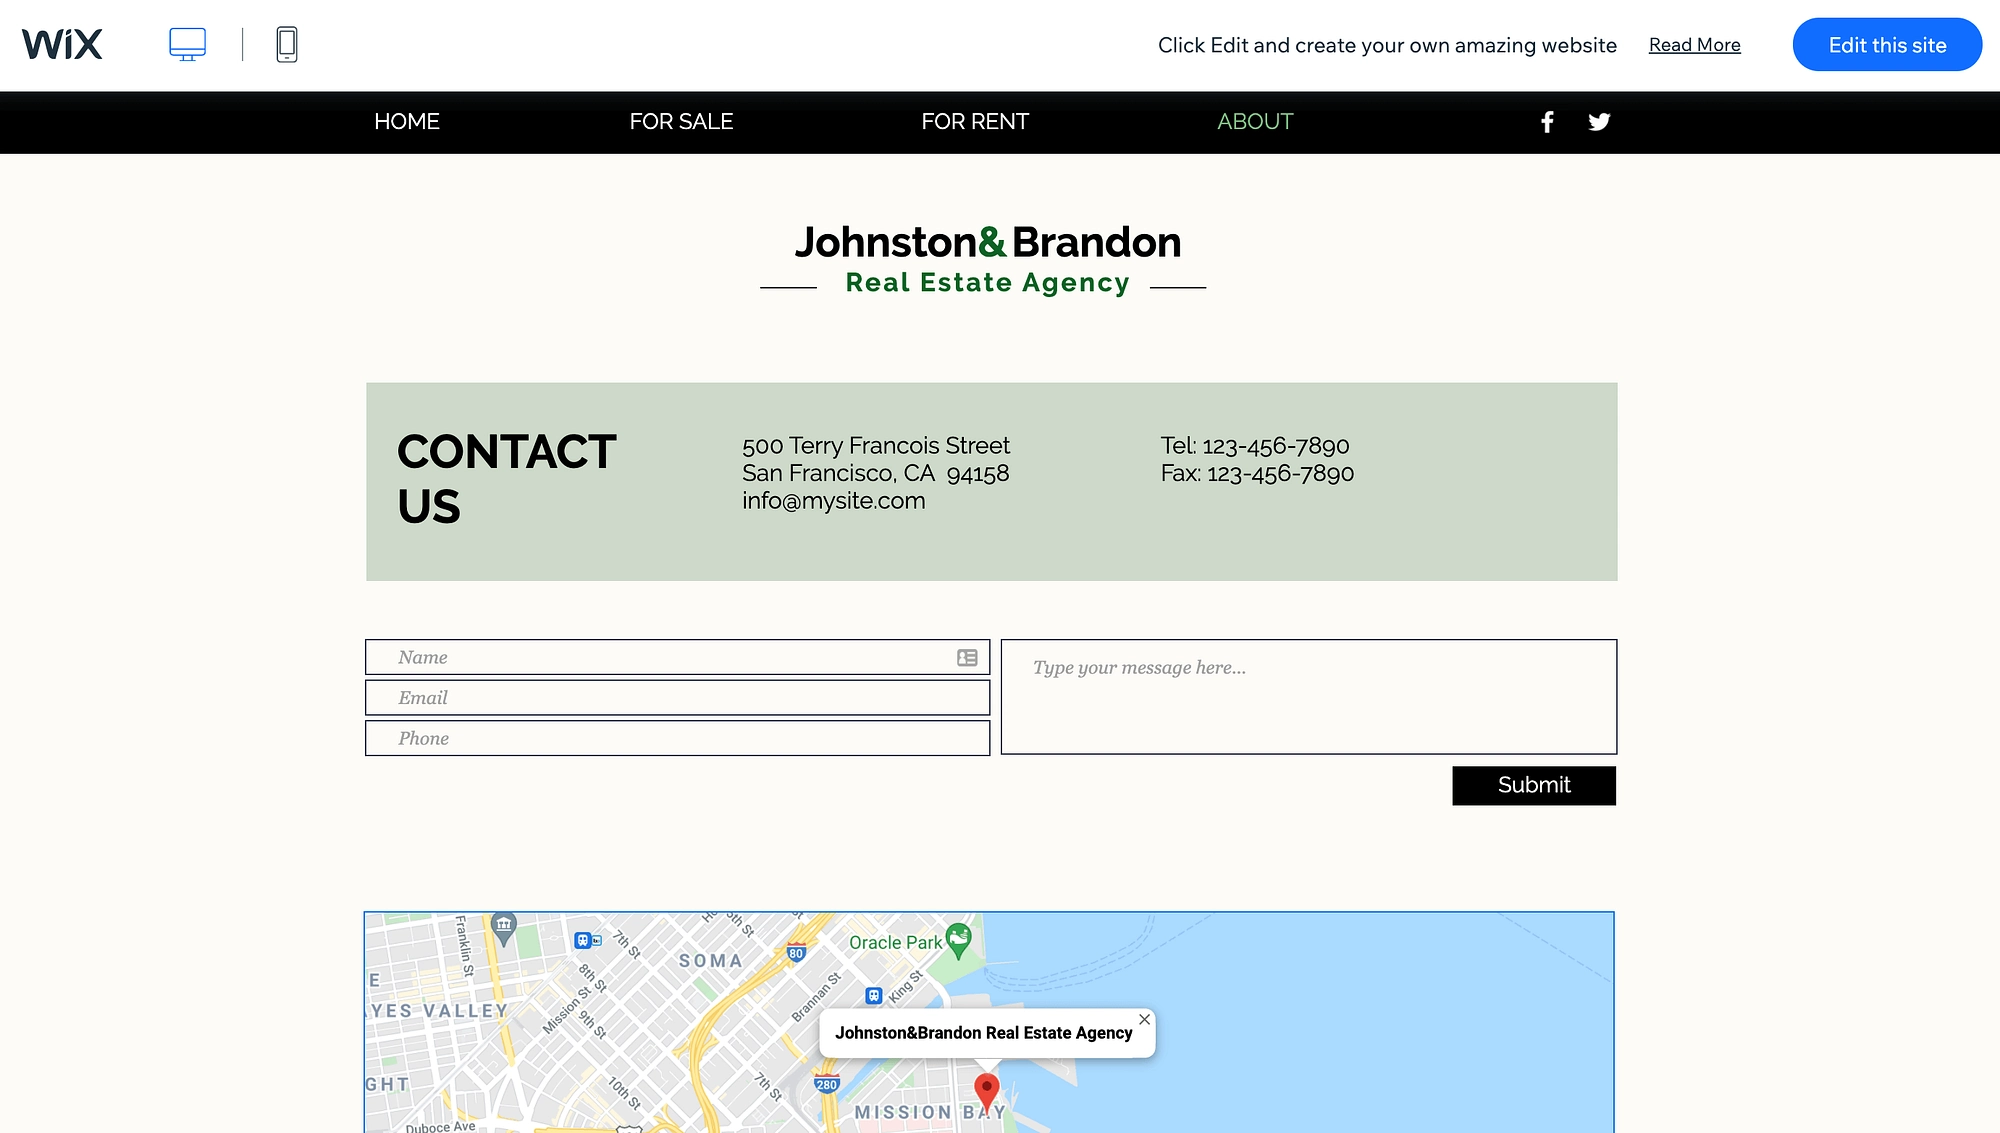Viewport: 2000px width, 1133px height.
Task: Click the mobile view toggle icon
Action: pos(286,44)
